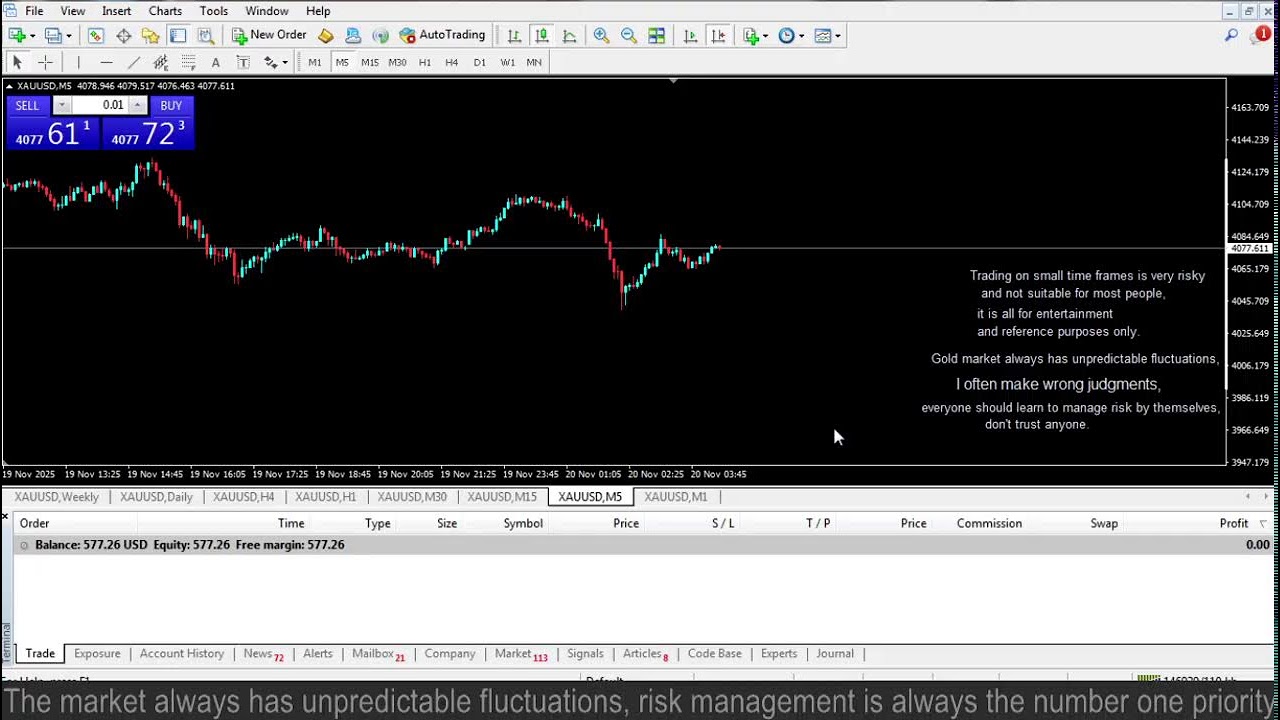The image size is (1280, 720).
Task: Open the File menu
Action: pos(34,11)
